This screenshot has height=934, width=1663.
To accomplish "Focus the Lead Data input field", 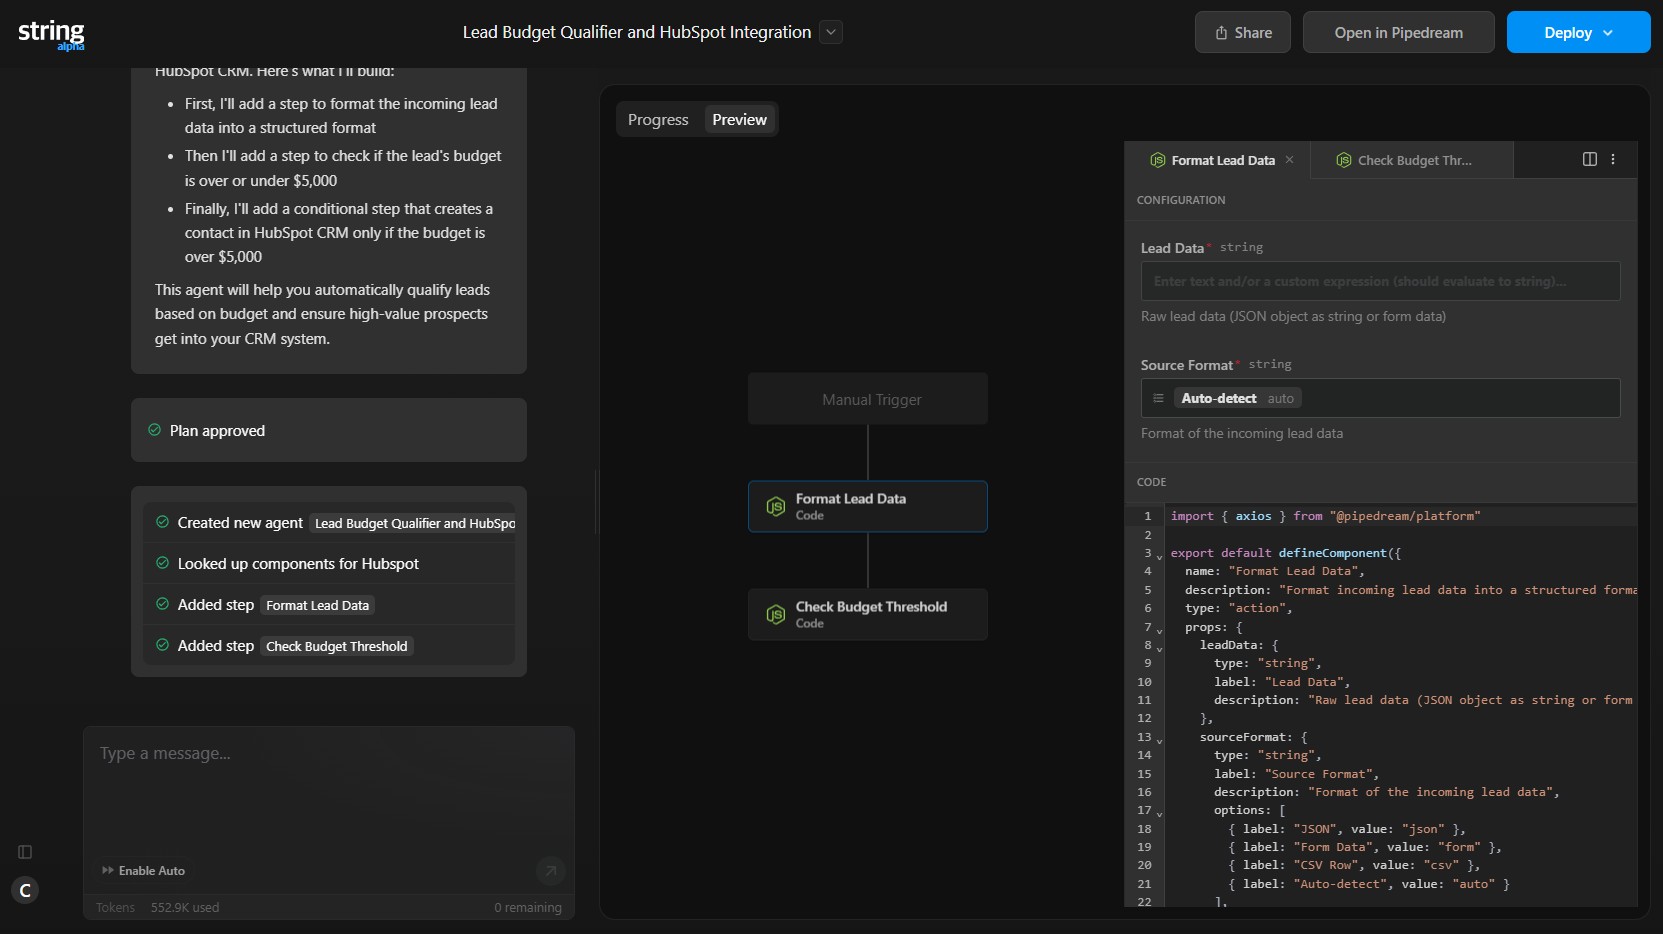I will [x=1380, y=281].
